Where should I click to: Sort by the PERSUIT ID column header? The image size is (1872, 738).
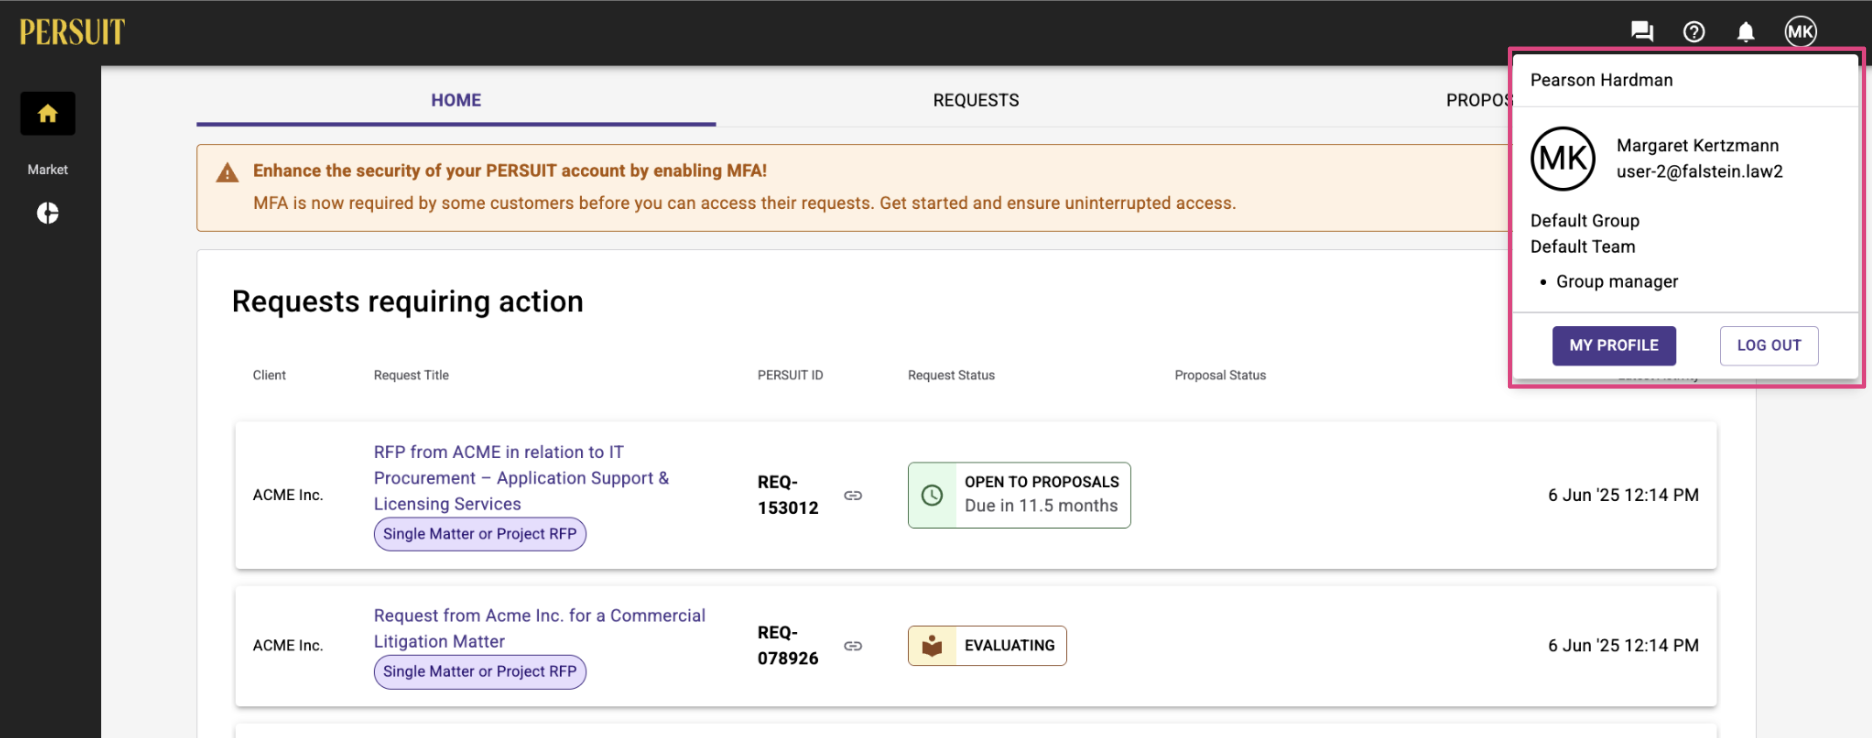(x=790, y=375)
